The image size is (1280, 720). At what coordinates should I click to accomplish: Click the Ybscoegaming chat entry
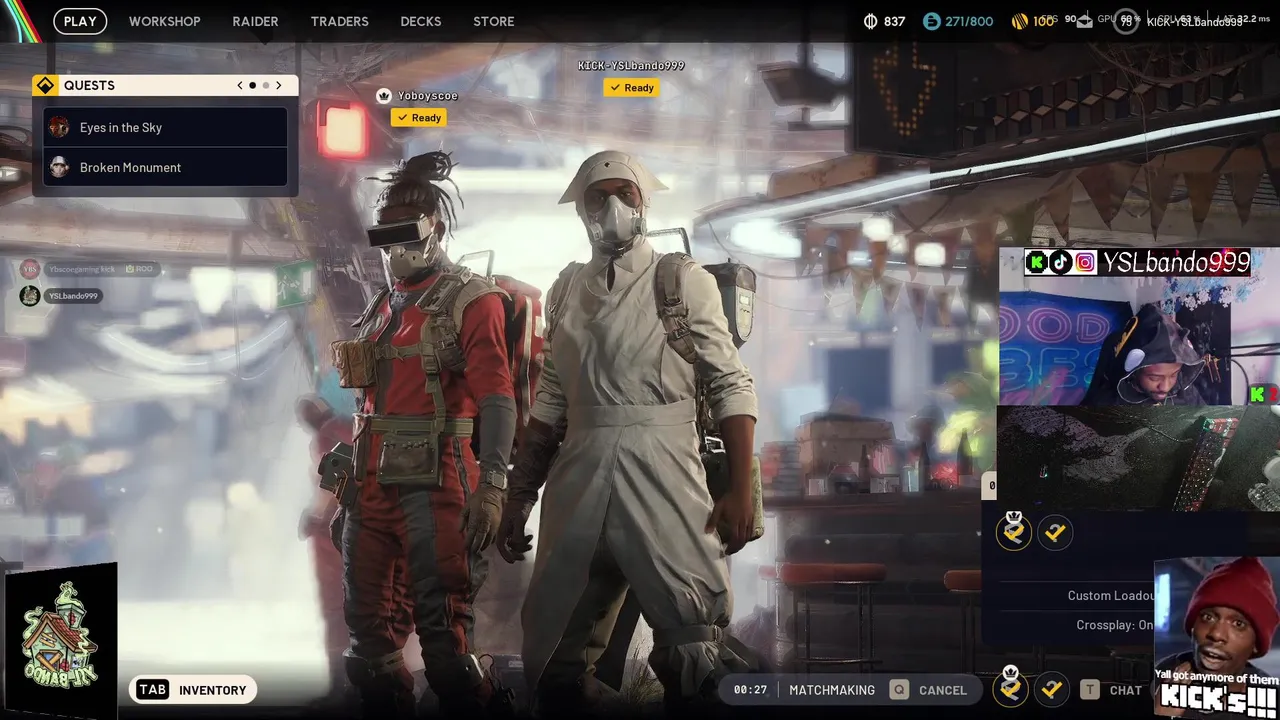point(101,269)
